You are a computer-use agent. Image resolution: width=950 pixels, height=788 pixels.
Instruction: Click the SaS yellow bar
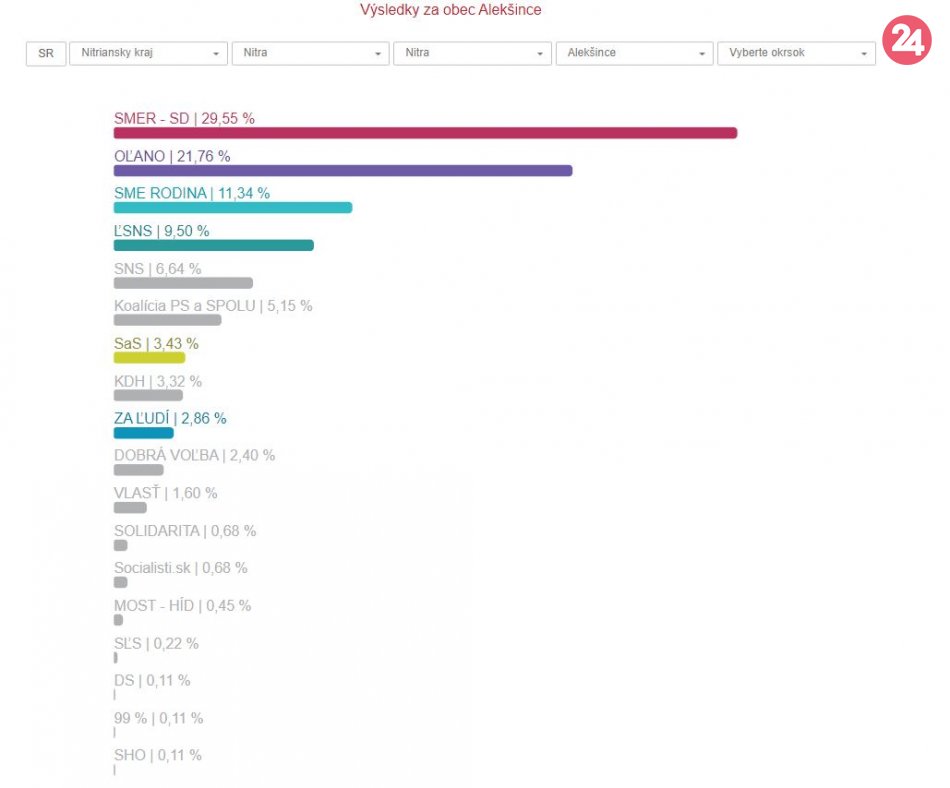tap(149, 358)
